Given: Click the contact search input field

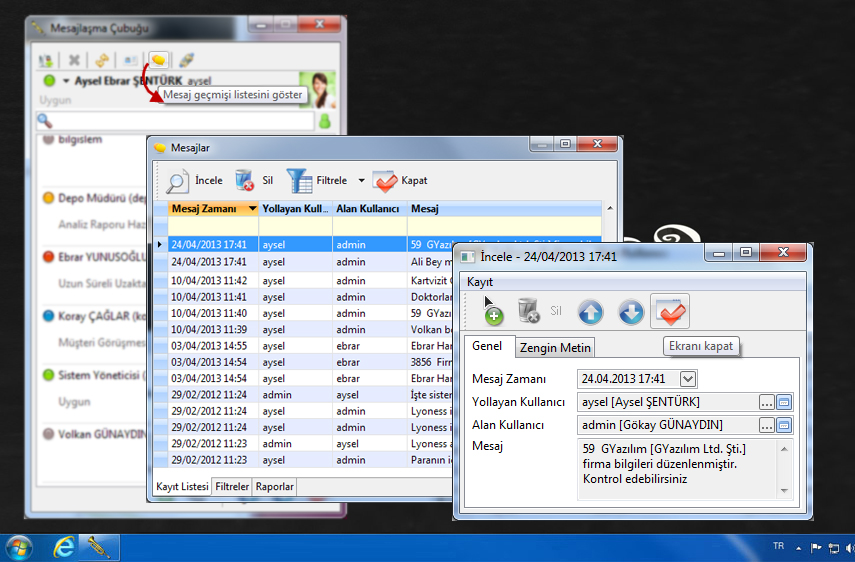Looking at the screenshot, I should 182,121.
